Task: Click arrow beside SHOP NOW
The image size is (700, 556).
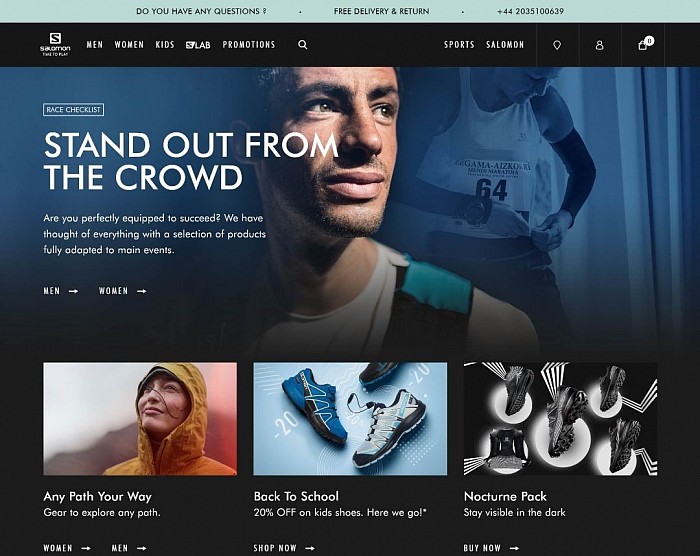Action: tap(310, 548)
